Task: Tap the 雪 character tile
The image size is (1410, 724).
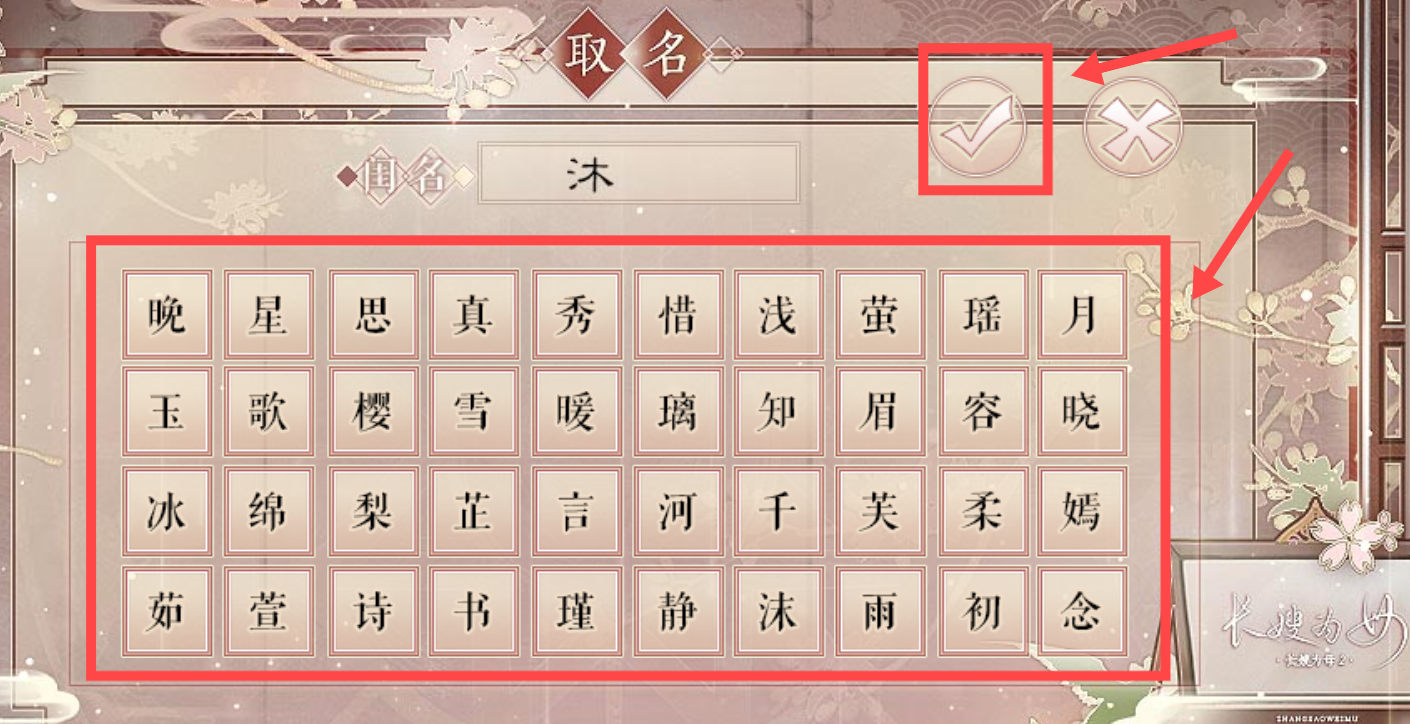Action: pos(474,411)
